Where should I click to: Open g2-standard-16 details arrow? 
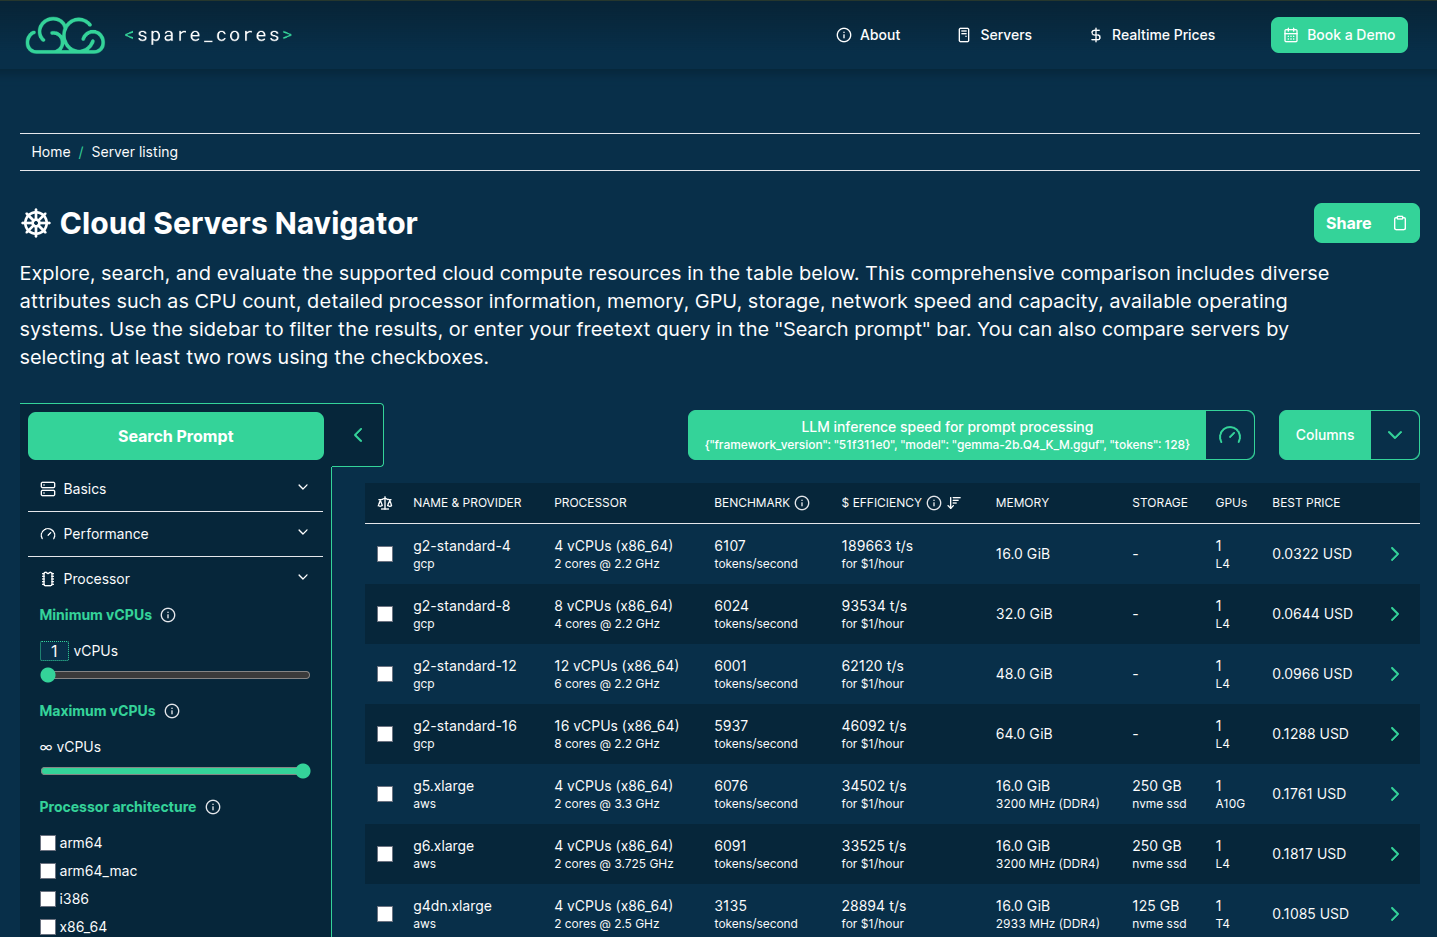click(x=1395, y=734)
